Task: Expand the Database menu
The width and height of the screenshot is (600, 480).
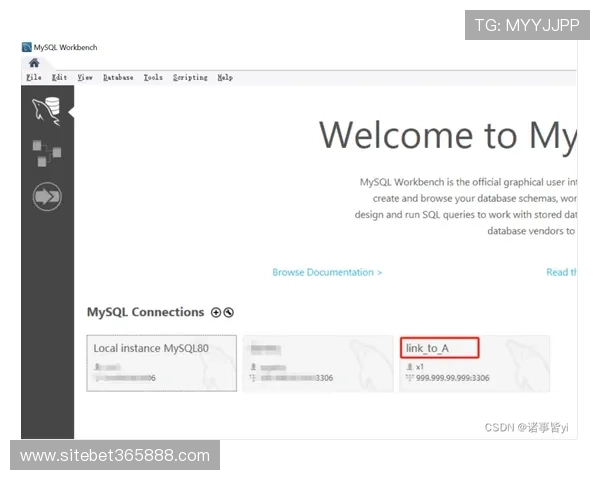Action: coord(118,77)
